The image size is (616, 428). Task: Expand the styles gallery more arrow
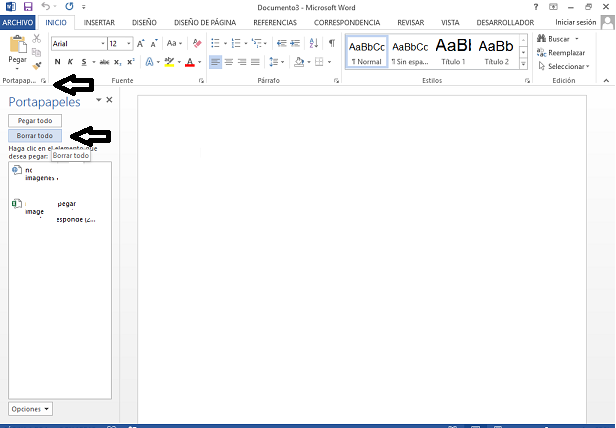(523, 64)
